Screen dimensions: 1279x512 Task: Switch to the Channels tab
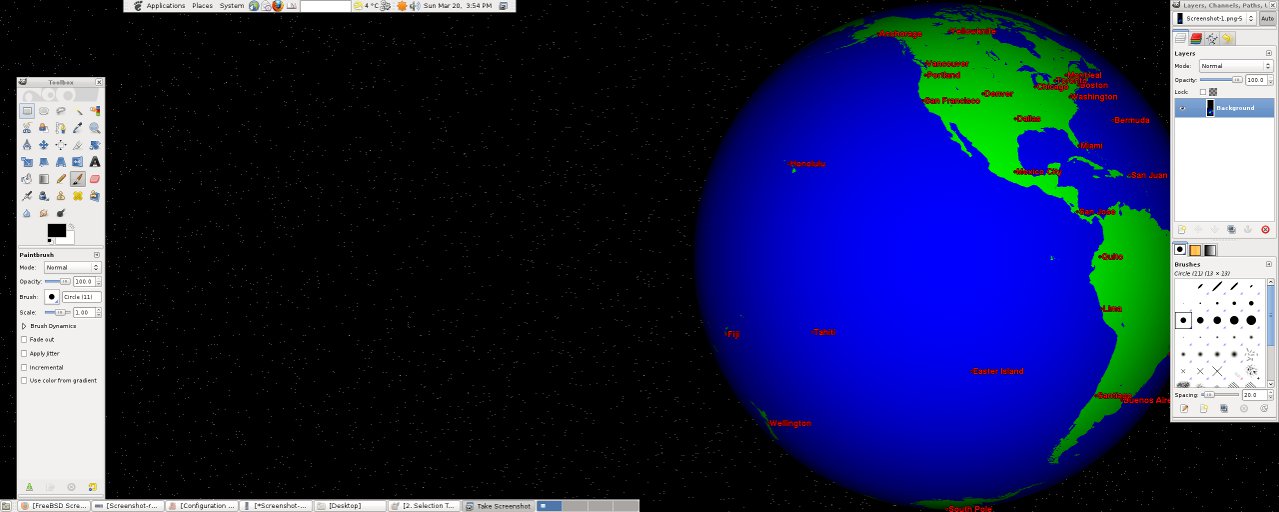pyautogui.click(x=1196, y=38)
